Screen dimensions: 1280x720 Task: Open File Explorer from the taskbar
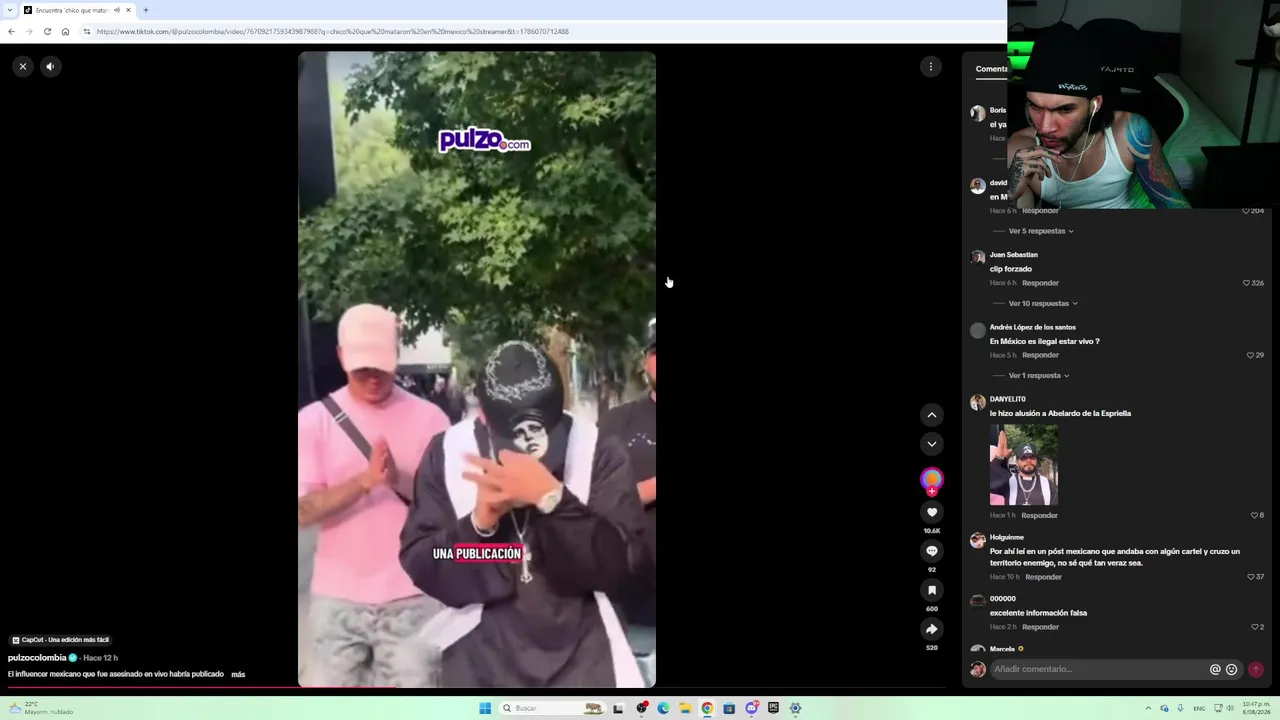pyautogui.click(x=685, y=708)
